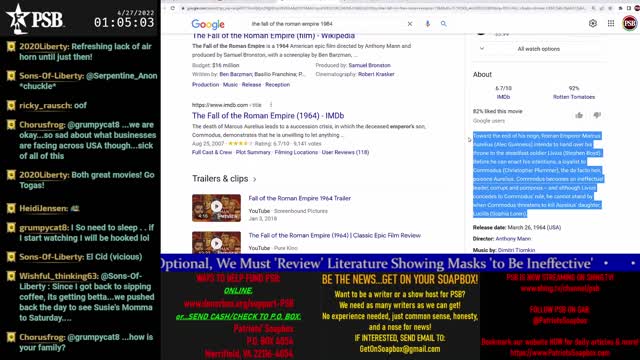This screenshot has width=640, height=360.
Task: Expand All watch options
Action: [x=538, y=49]
